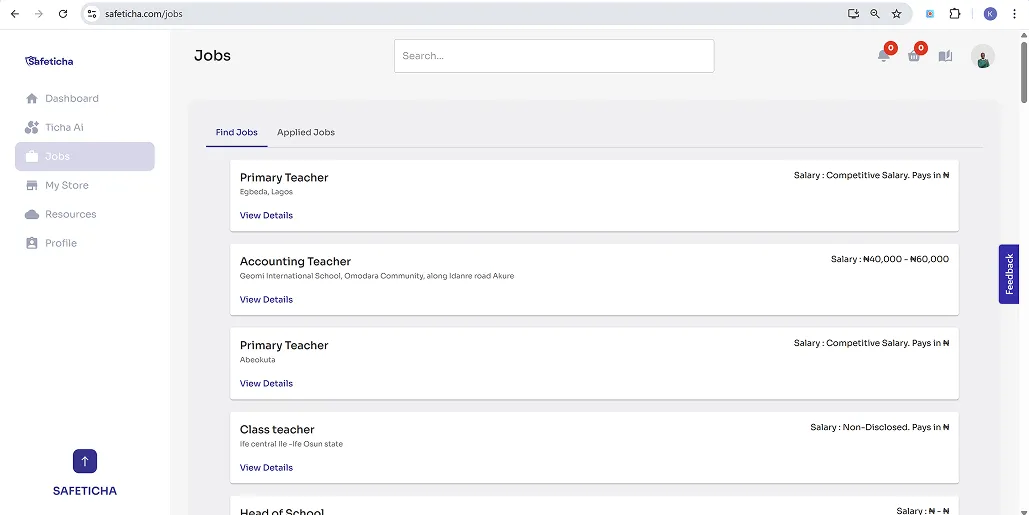Open the user avatar in page header

982,56
